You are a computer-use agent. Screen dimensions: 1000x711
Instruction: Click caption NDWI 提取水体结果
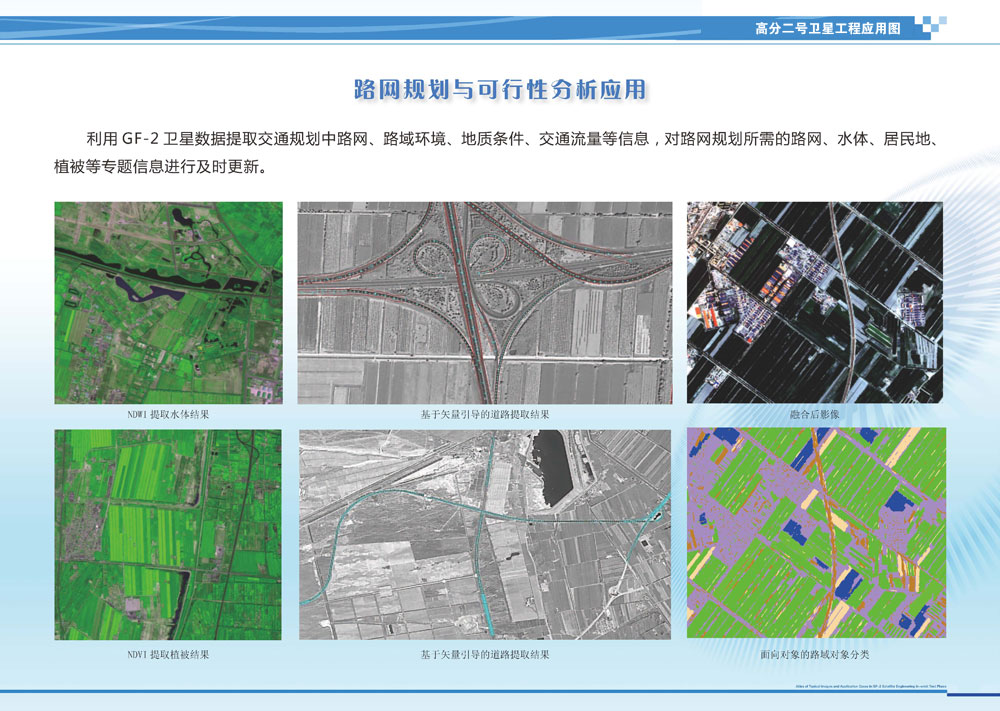(x=168, y=414)
